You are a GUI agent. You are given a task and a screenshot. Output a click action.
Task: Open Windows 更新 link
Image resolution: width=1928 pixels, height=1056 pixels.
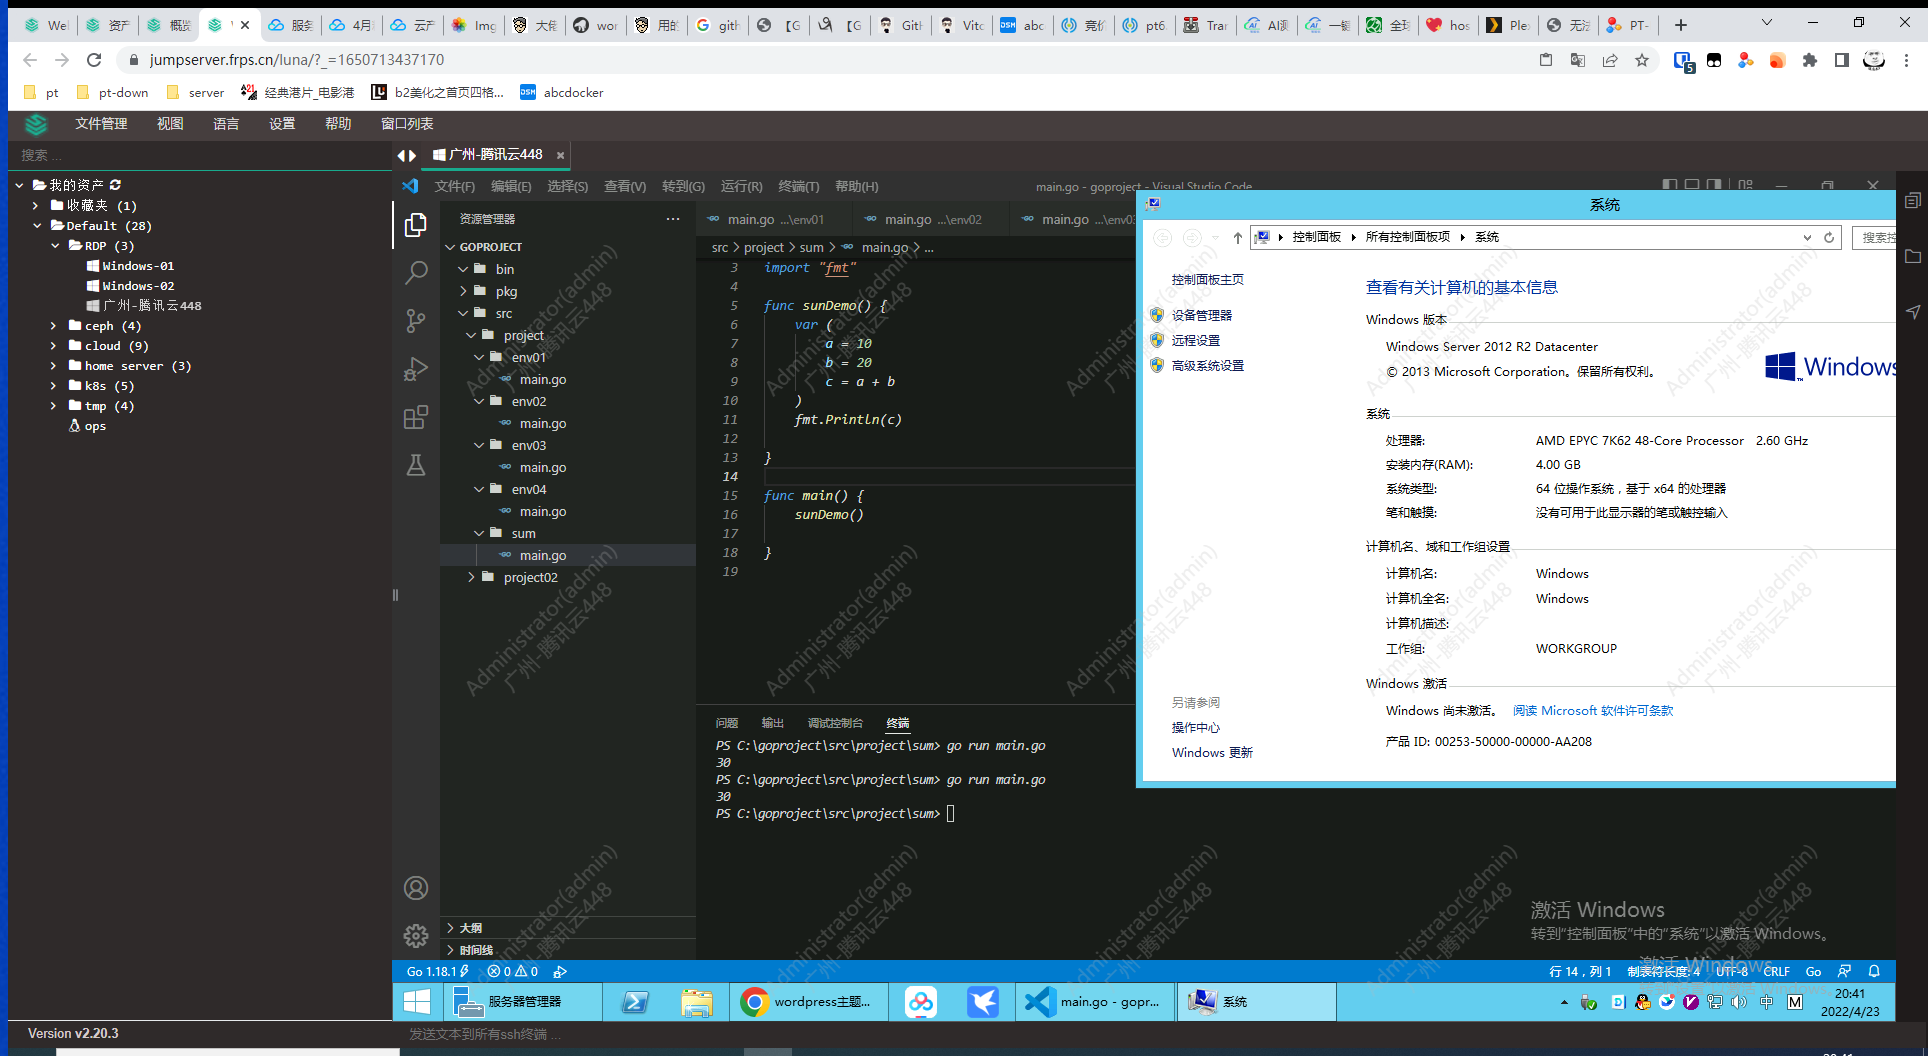coord(1212,753)
